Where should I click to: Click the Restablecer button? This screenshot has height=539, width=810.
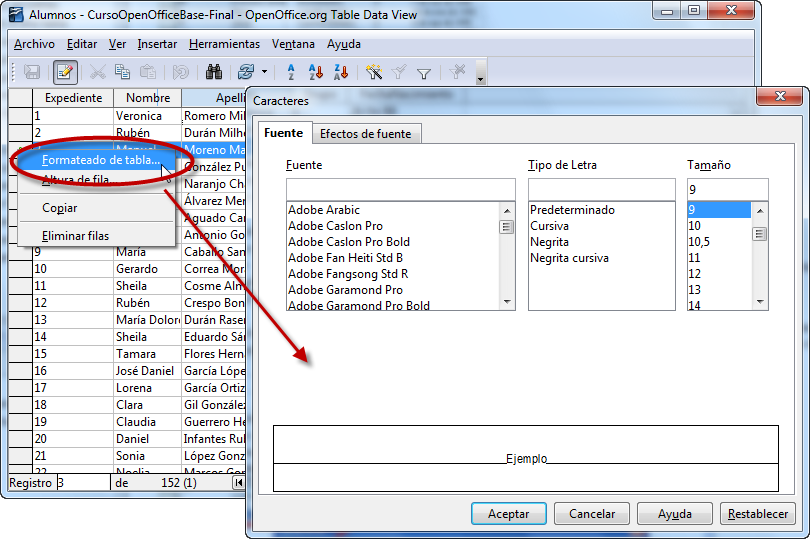[x=758, y=514]
